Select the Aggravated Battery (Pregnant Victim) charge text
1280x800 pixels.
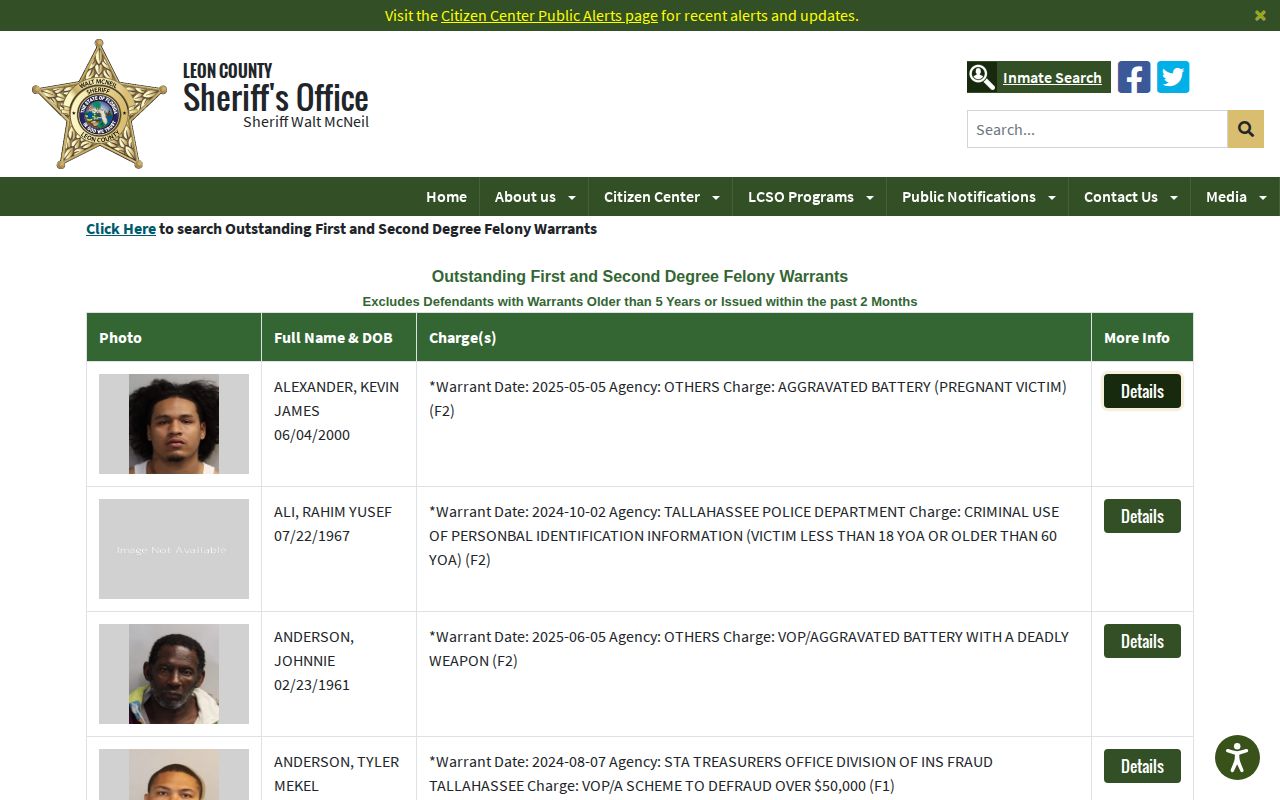[x=748, y=398]
